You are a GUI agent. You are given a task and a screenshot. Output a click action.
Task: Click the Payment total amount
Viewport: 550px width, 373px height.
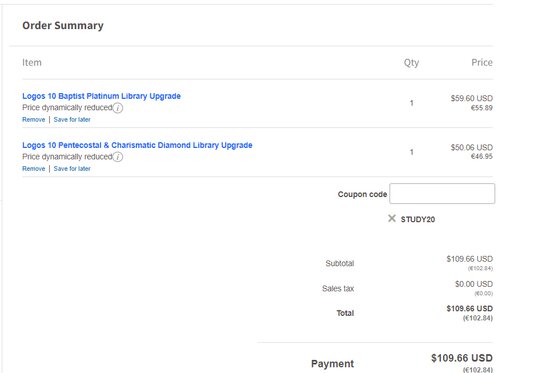[462, 358]
